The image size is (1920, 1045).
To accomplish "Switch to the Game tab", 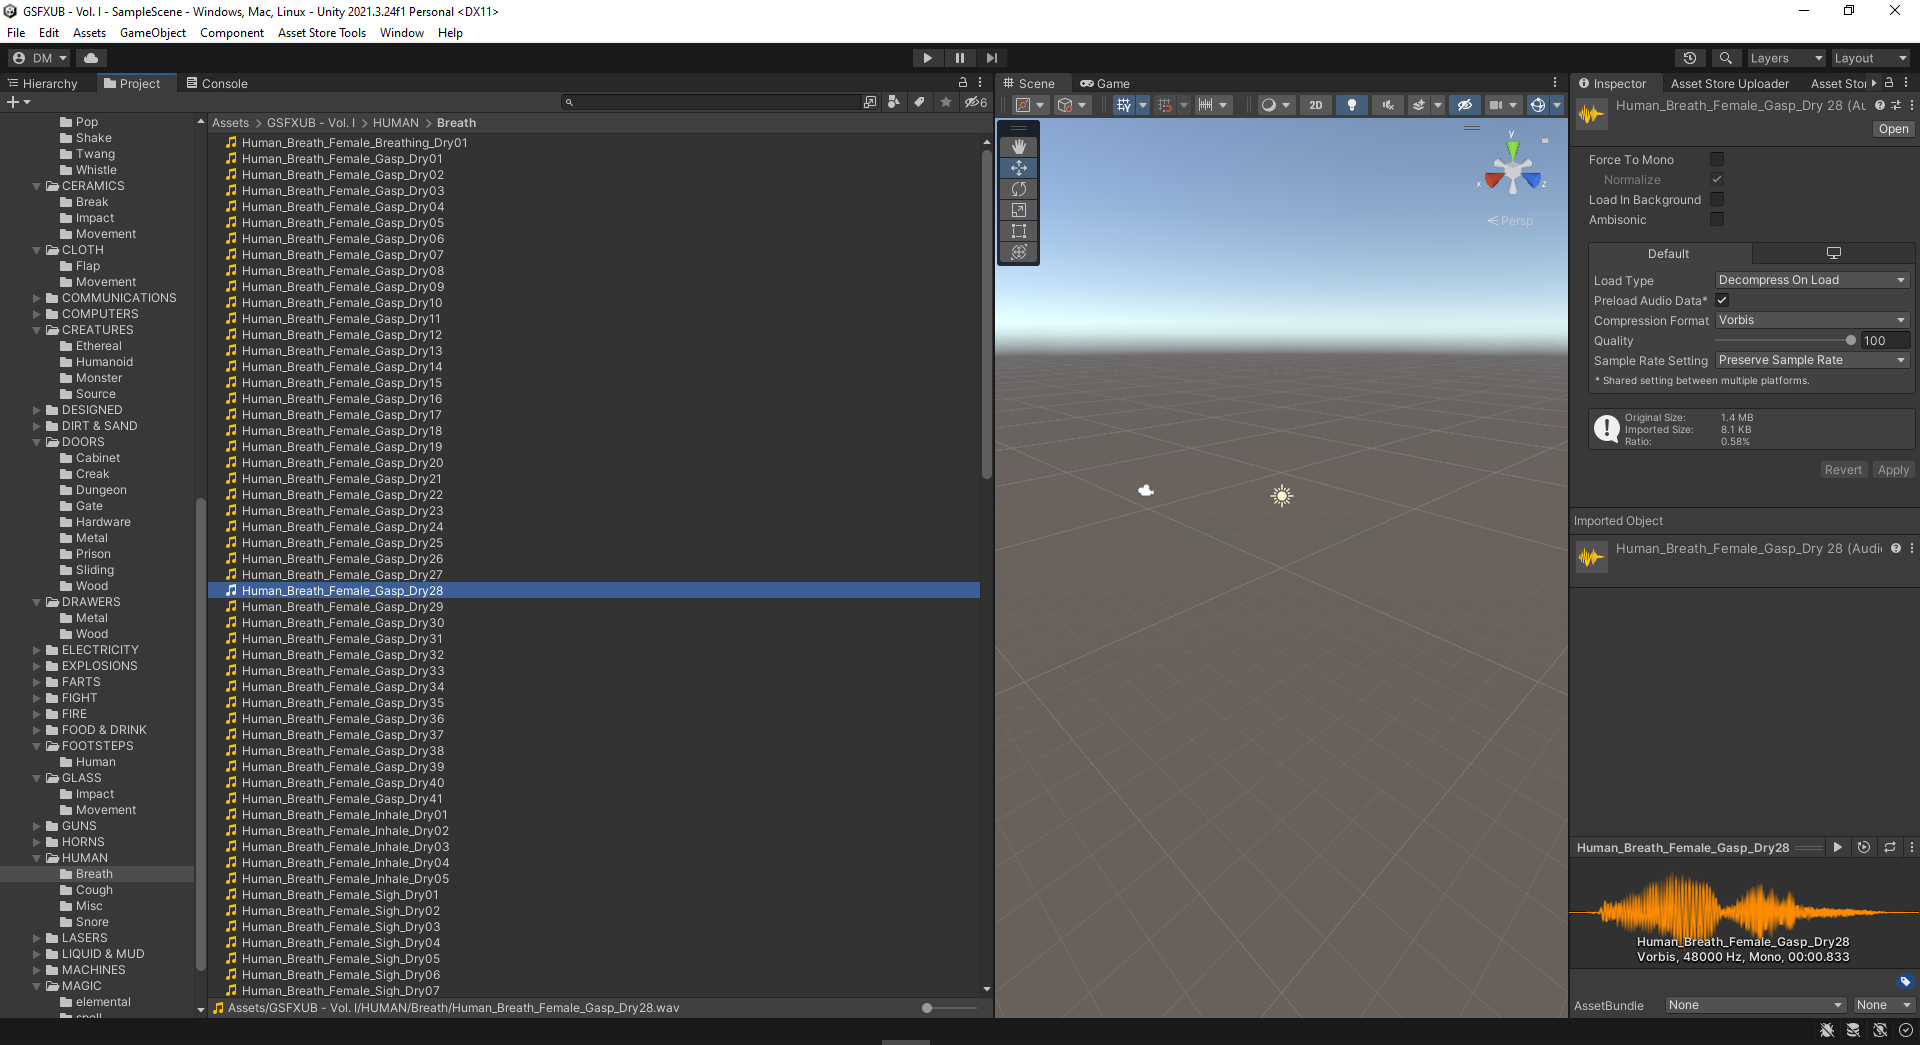I will click(1105, 83).
